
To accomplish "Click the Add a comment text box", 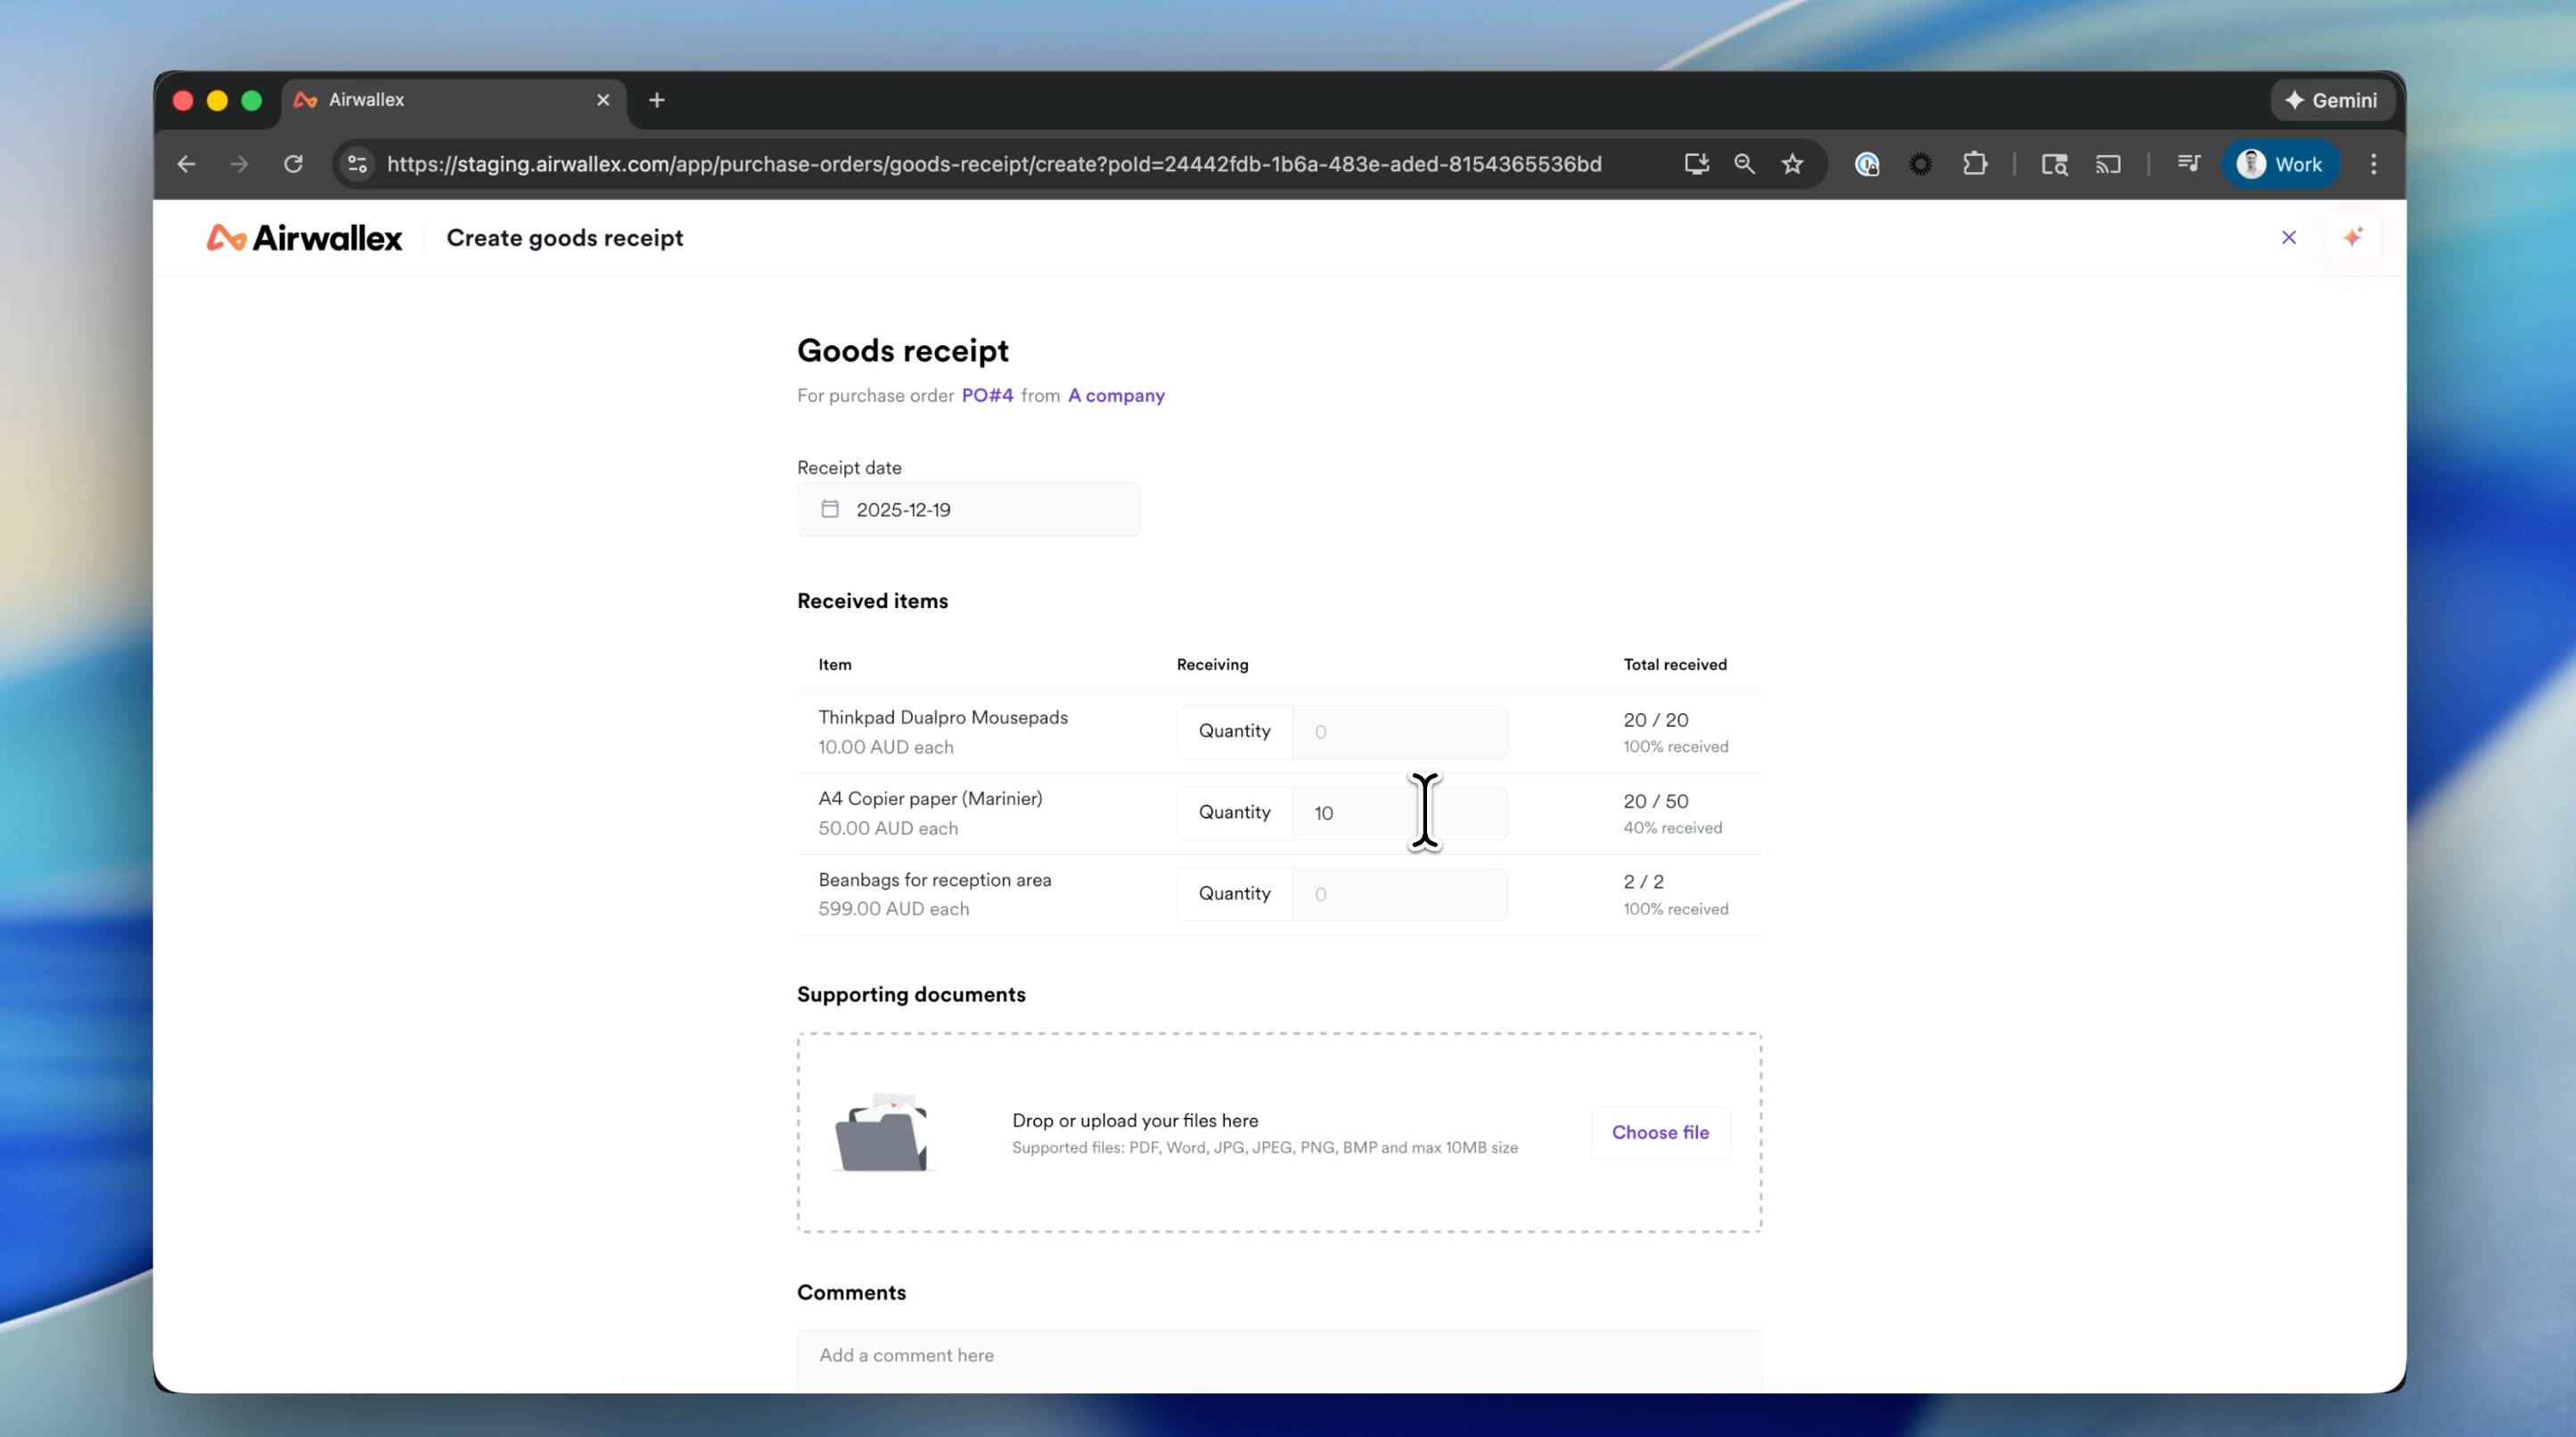I will (x=1278, y=1355).
